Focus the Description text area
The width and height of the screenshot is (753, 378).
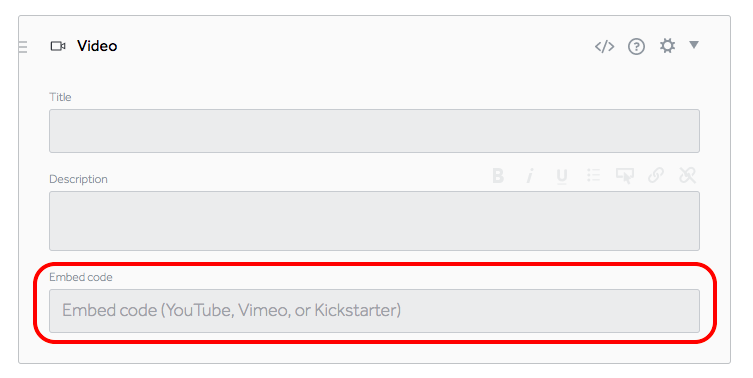(374, 220)
